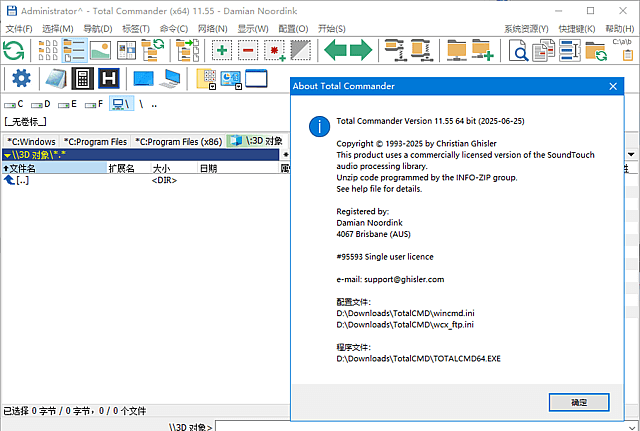Image resolution: width=640 pixels, height=431 pixels.
Task: Open the 配置(O) menu
Action: point(293,29)
